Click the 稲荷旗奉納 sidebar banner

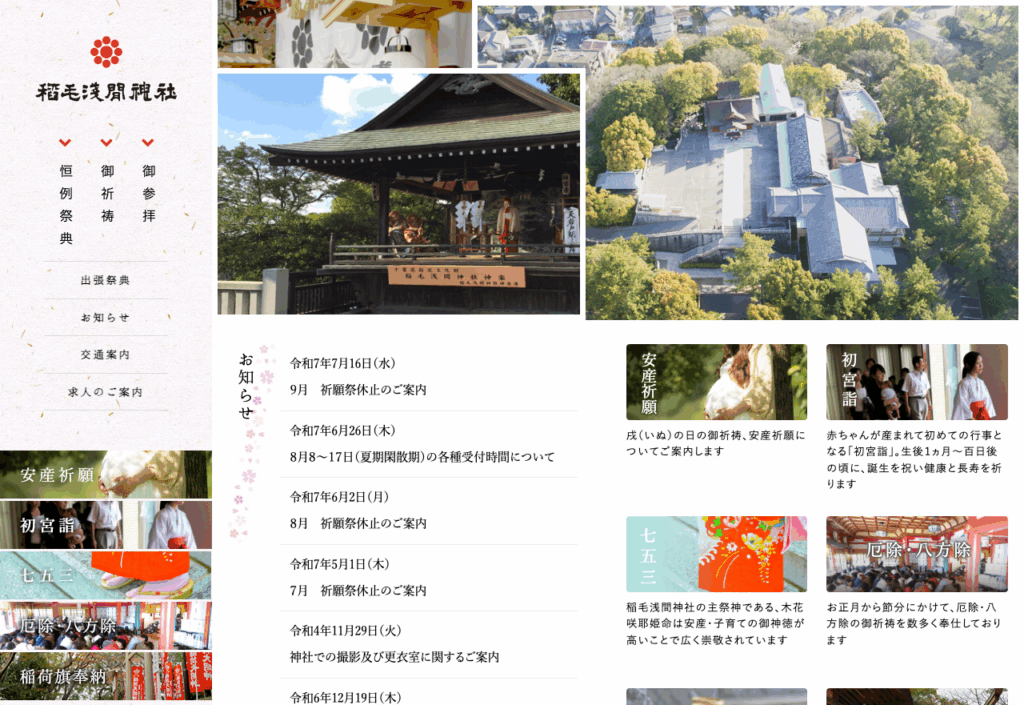[106, 676]
